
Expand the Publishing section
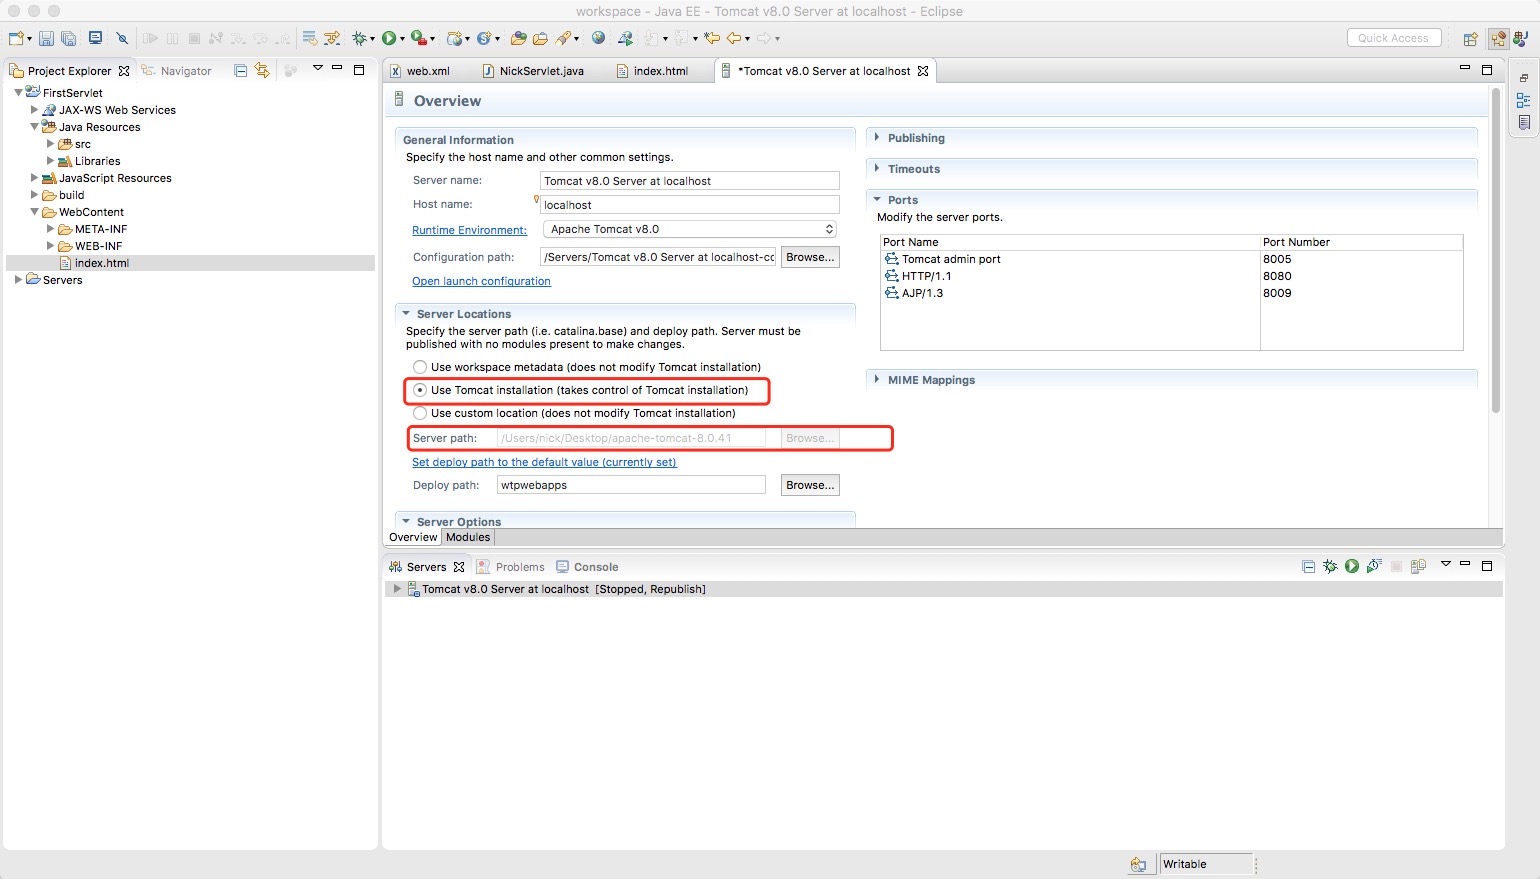tap(877, 137)
